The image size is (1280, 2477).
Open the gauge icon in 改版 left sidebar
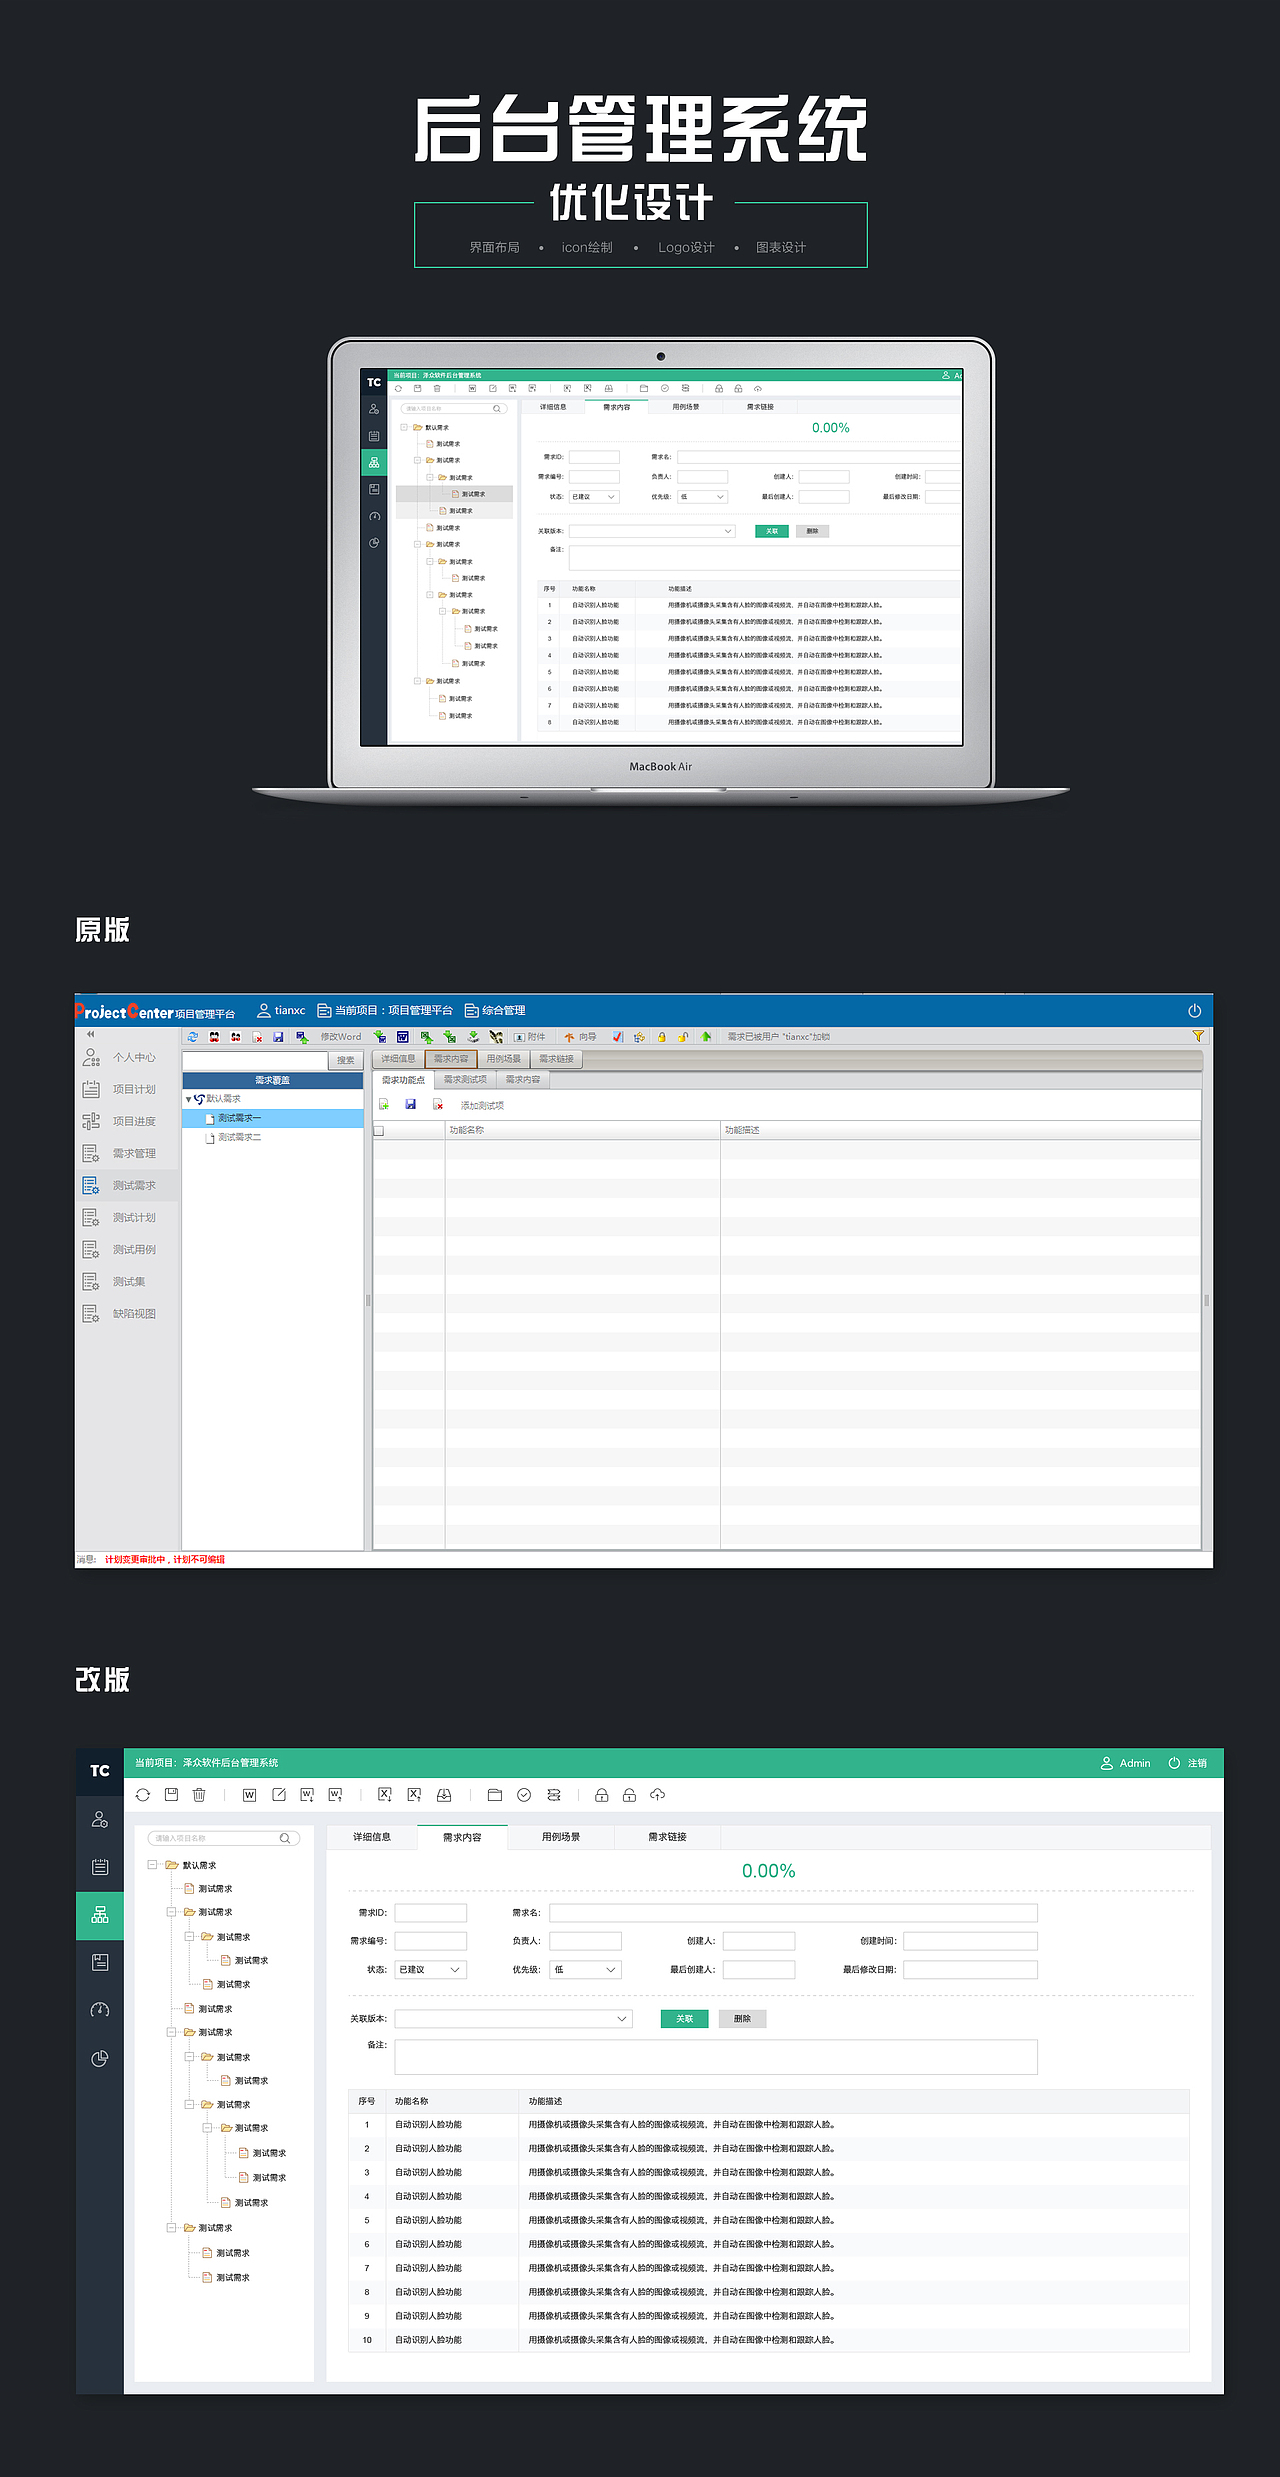[x=100, y=2010]
